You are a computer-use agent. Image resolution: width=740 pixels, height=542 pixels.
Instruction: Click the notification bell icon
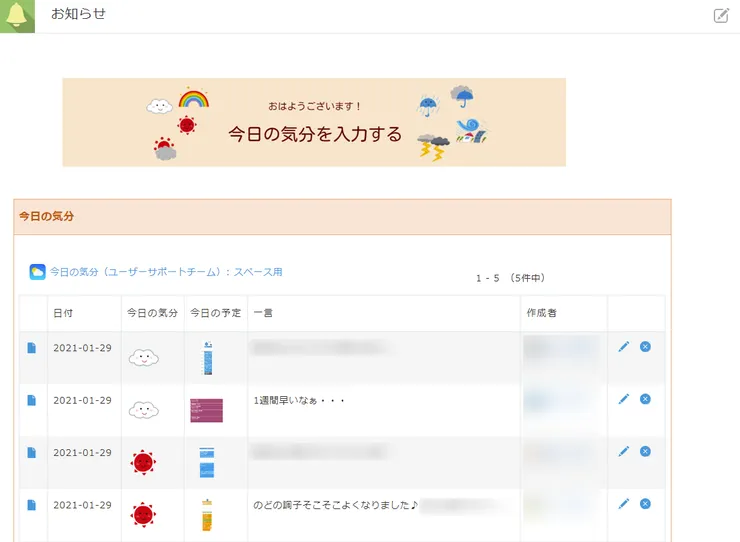pyautogui.click(x=17, y=15)
